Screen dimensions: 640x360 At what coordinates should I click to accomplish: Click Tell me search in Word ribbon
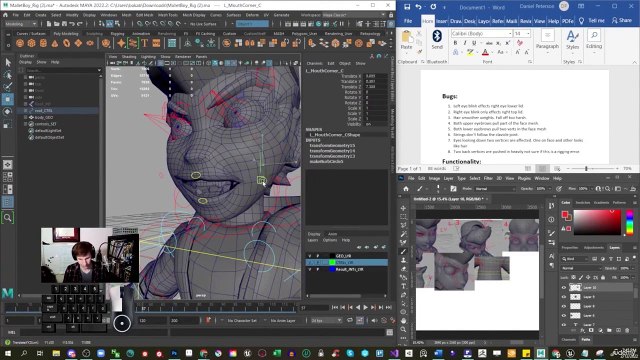592,20
